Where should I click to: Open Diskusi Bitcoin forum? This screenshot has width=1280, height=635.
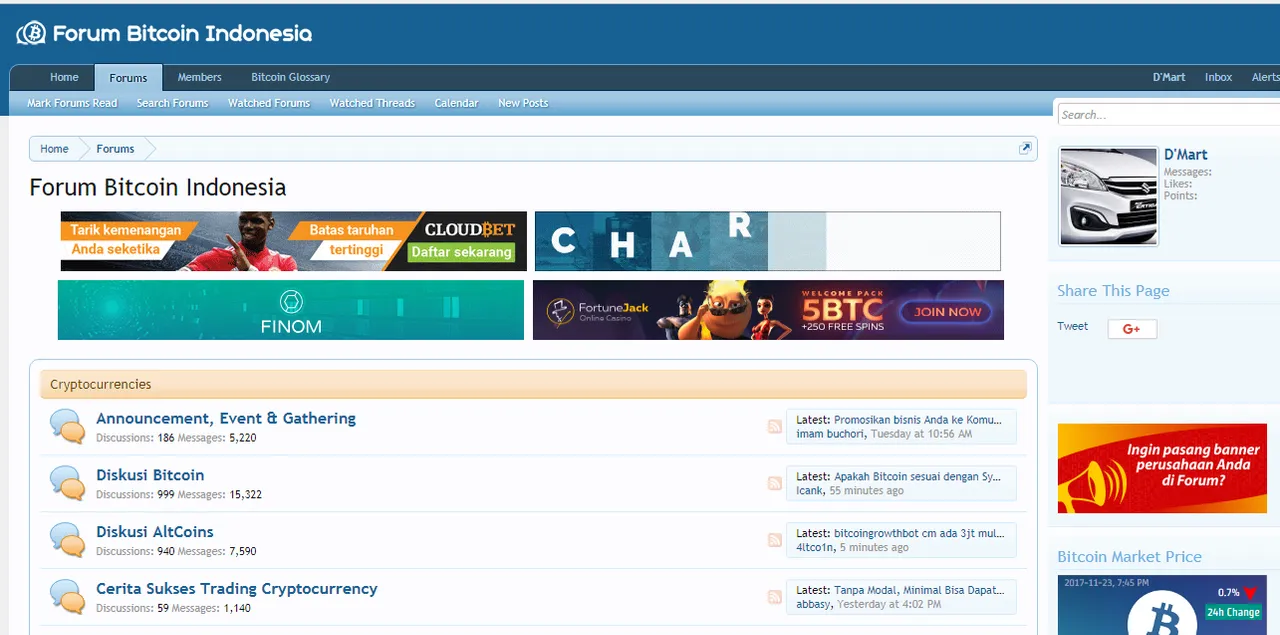150,475
